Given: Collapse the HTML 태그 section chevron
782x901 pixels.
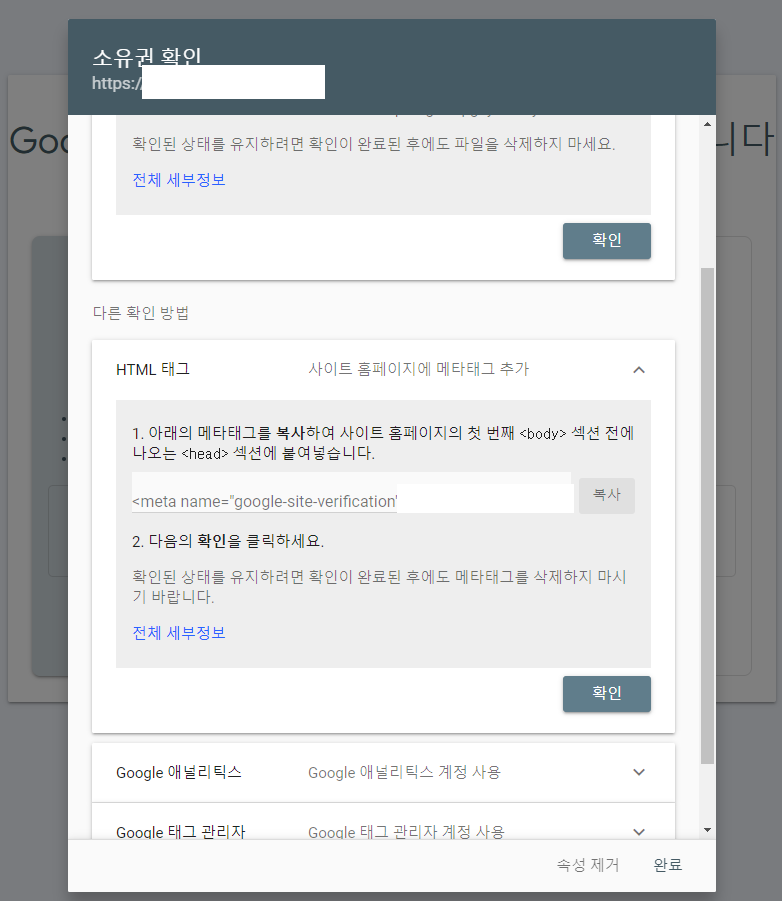Looking at the screenshot, I should (638, 369).
